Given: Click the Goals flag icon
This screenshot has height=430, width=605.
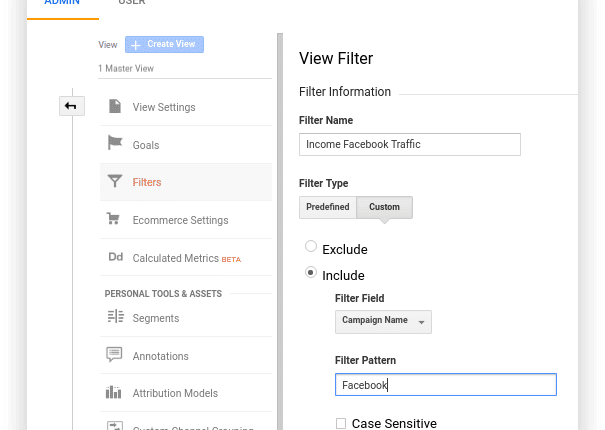Looking at the screenshot, I should (115, 143).
